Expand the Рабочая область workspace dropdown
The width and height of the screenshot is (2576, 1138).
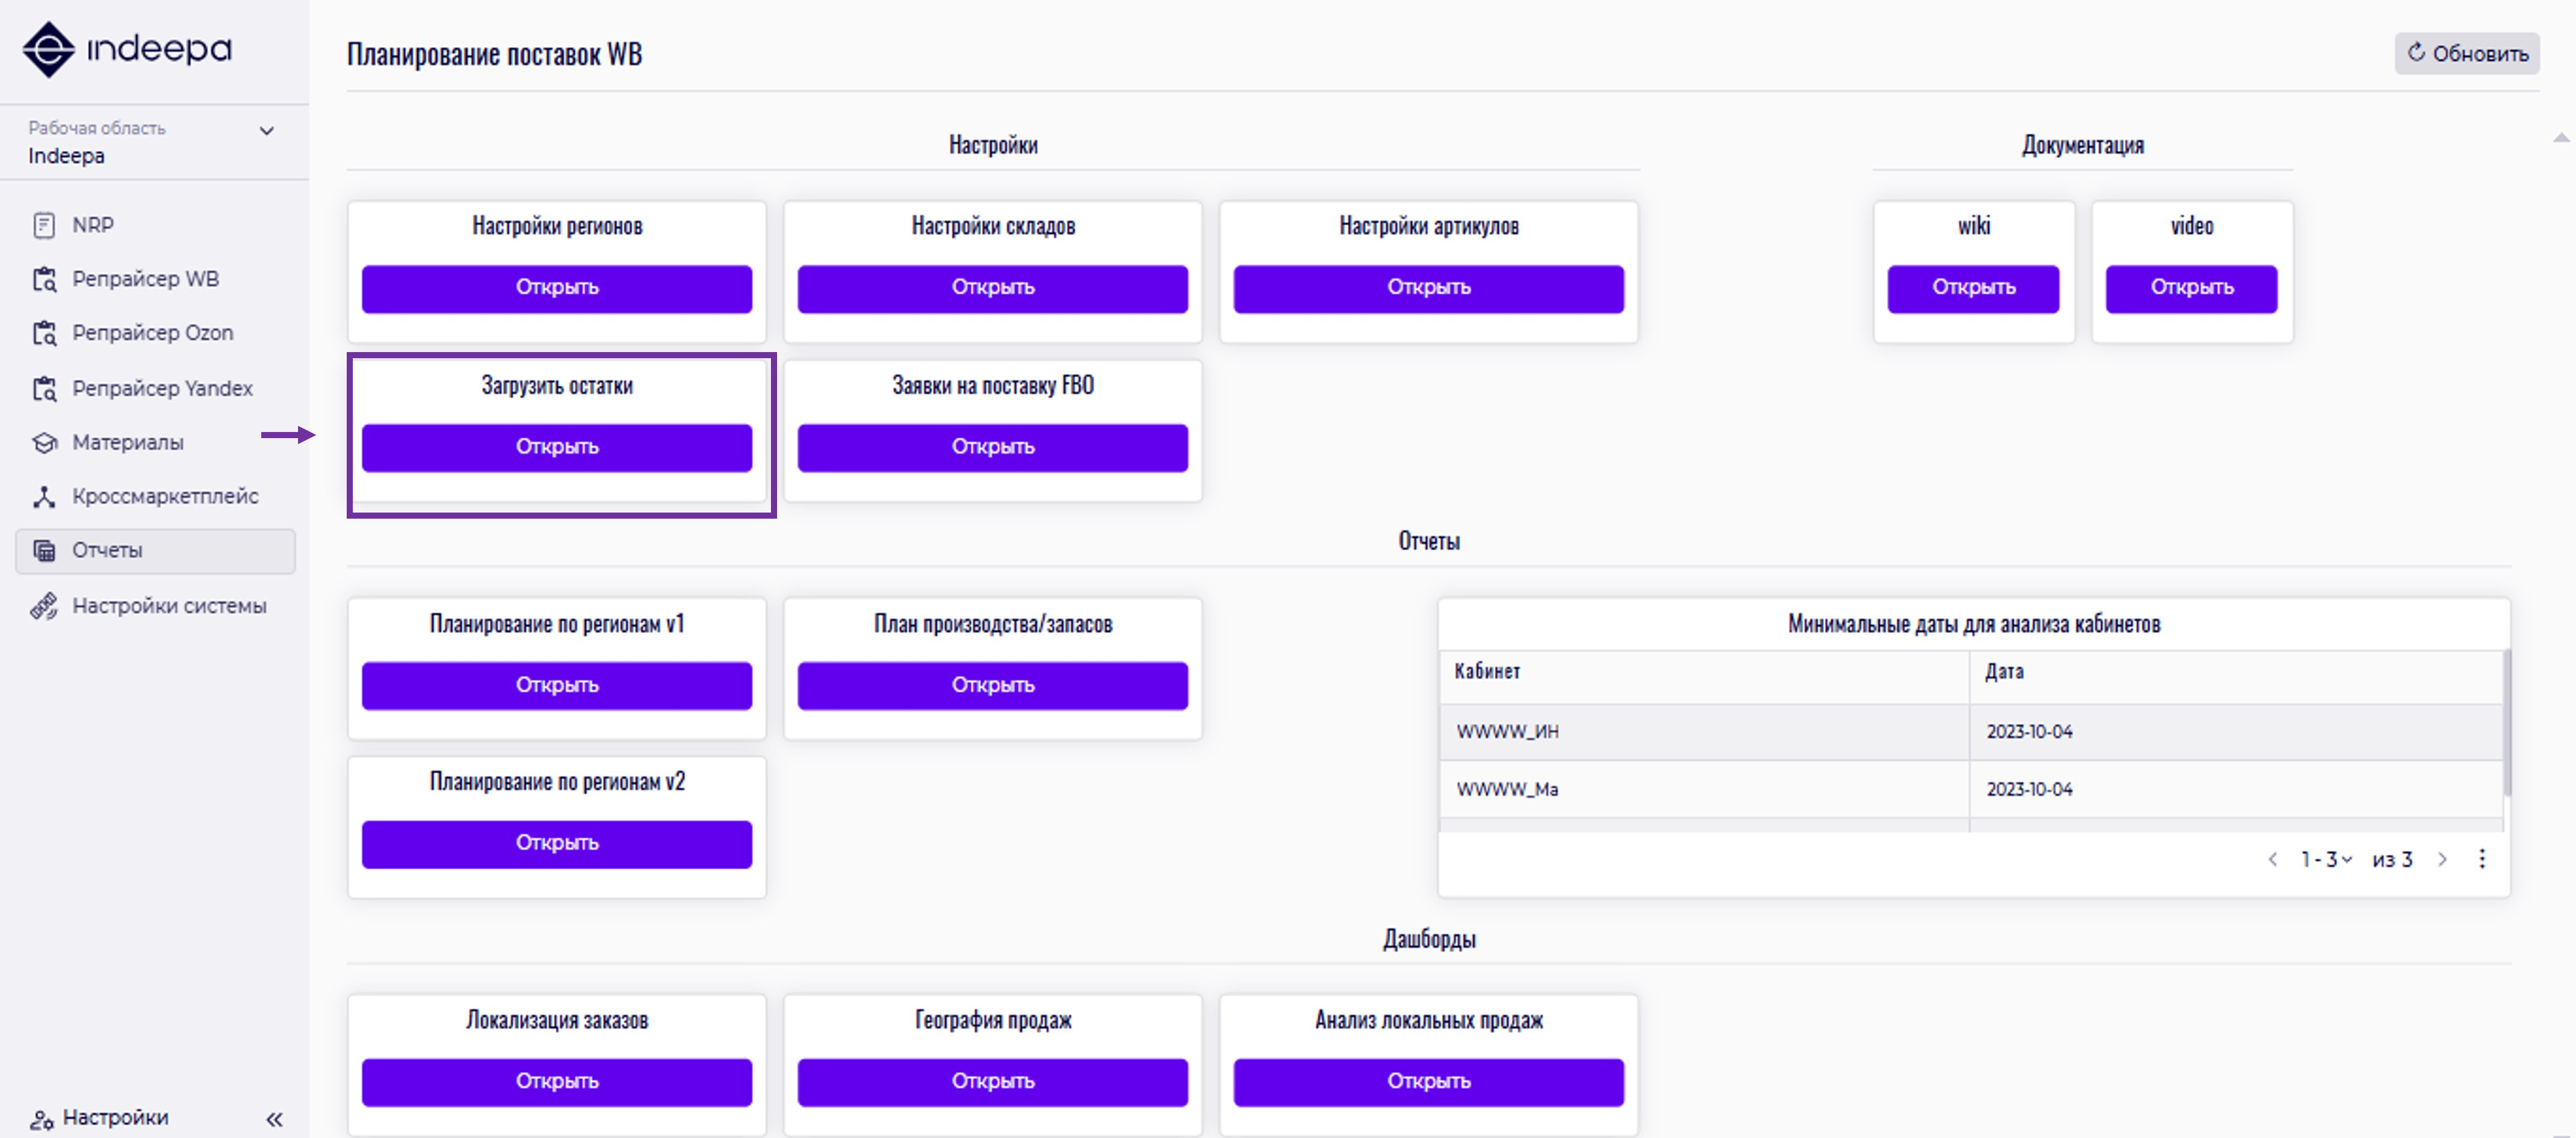coord(266,131)
